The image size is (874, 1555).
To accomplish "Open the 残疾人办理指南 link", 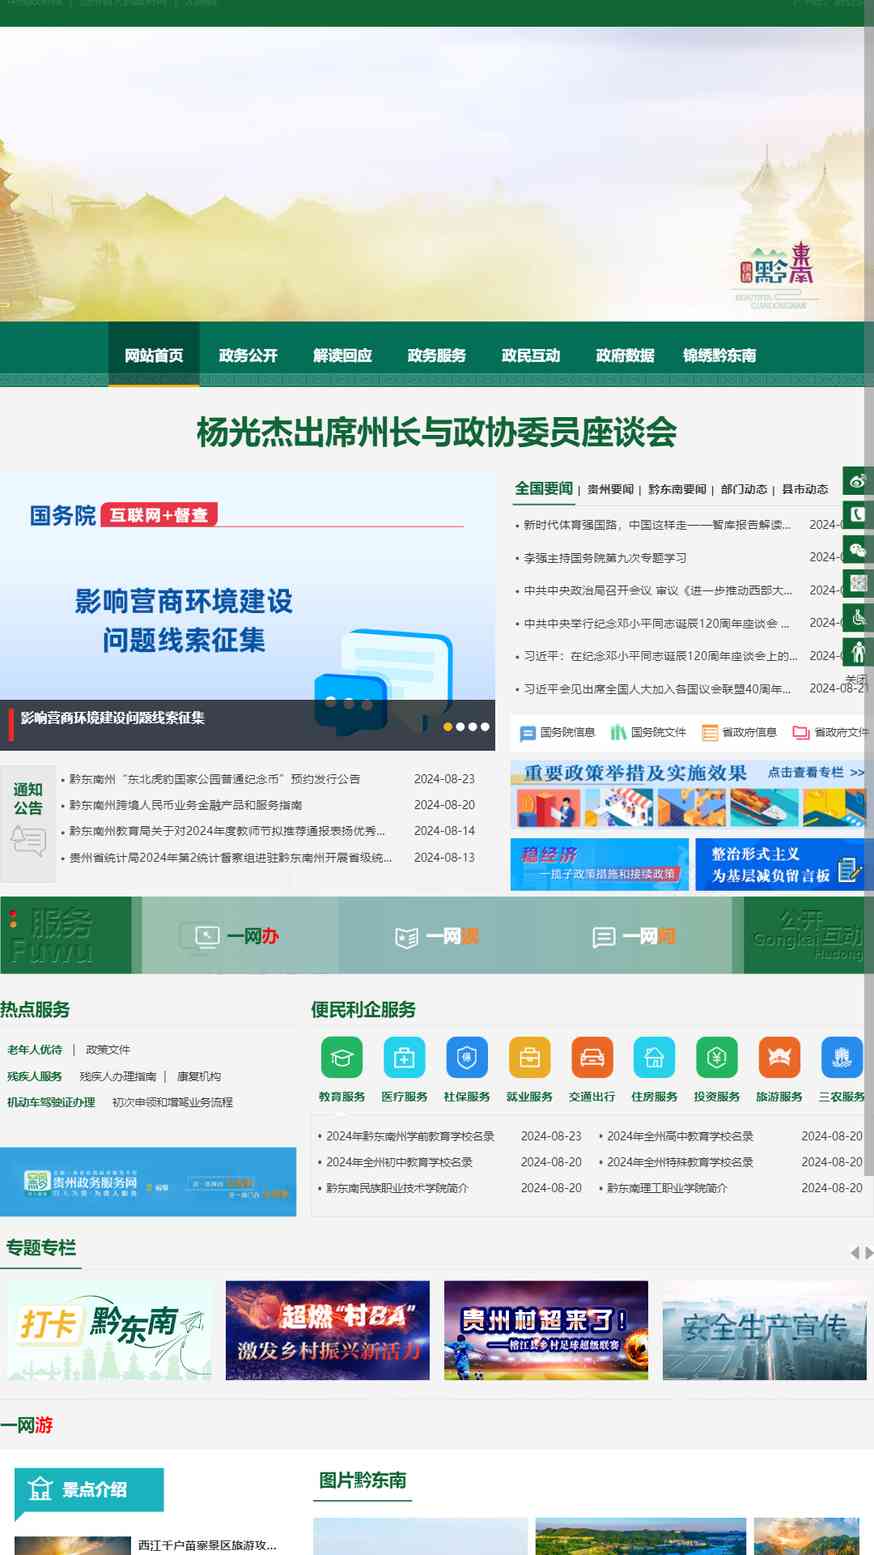I will [118, 1076].
